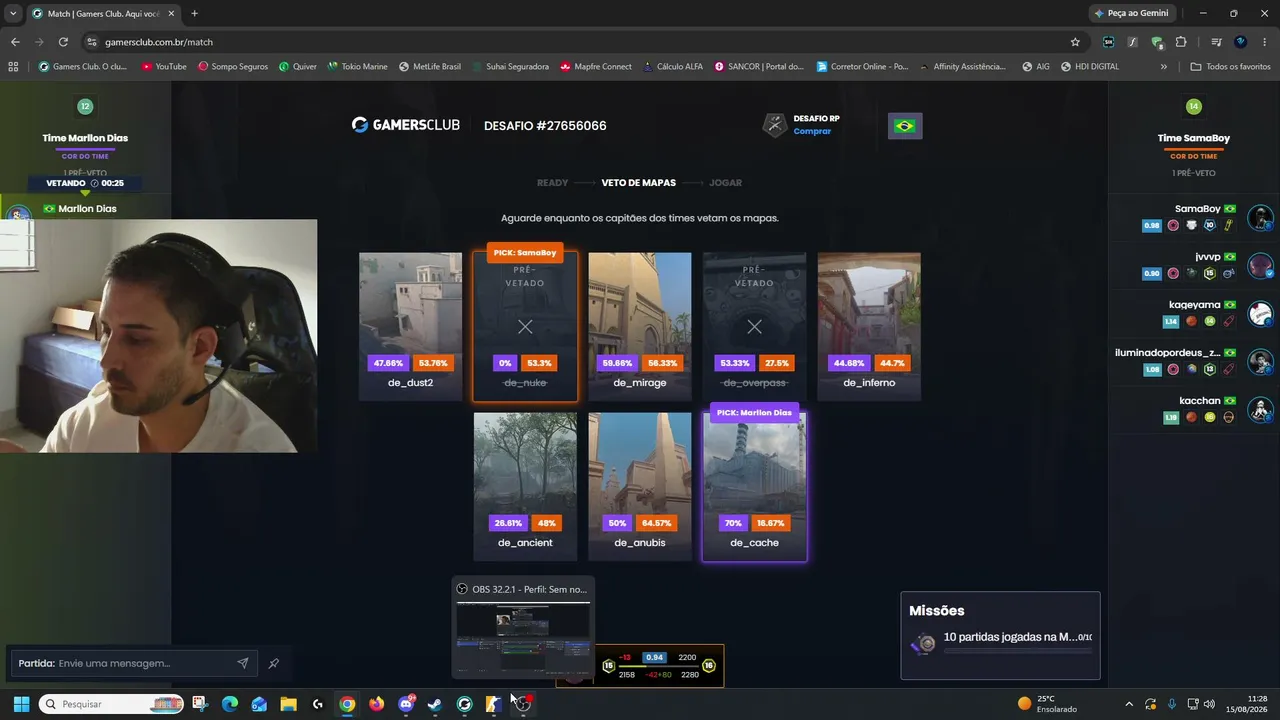
Task: Select the de_ancient map card
Action: [525, 486]
